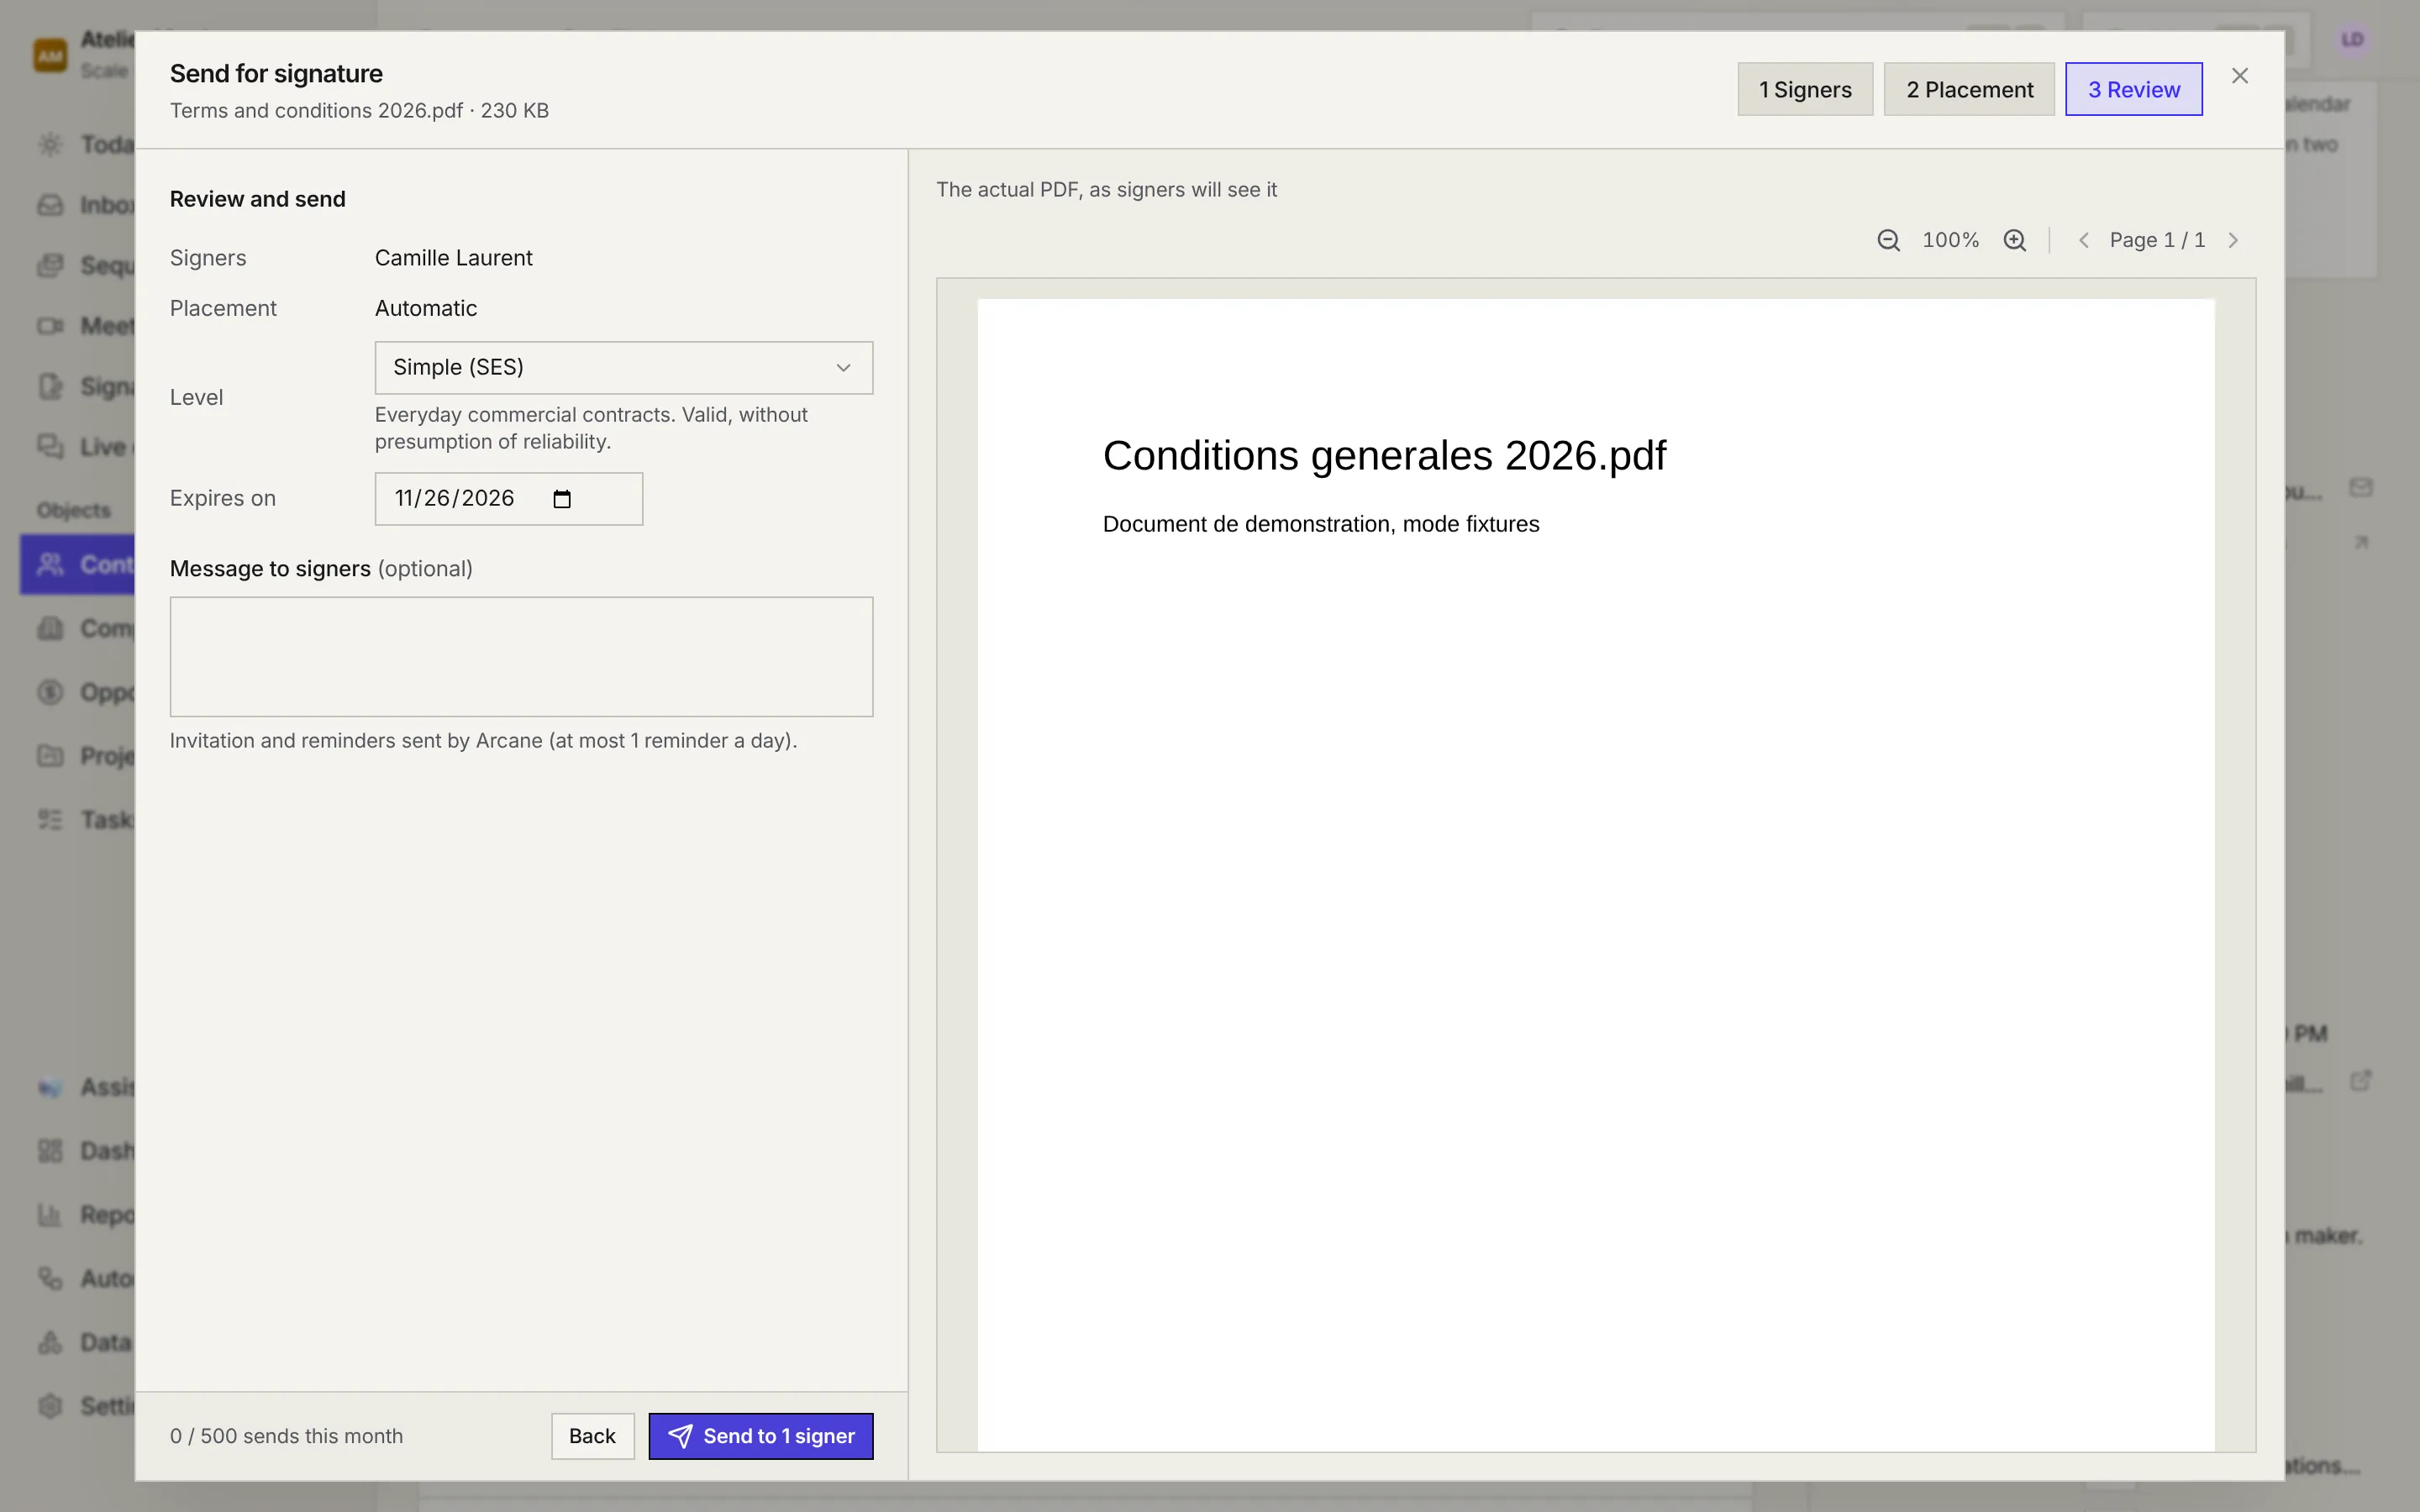
Task: Click the Meetings camera icon in sidebar
Action: [x=50, y=326]
